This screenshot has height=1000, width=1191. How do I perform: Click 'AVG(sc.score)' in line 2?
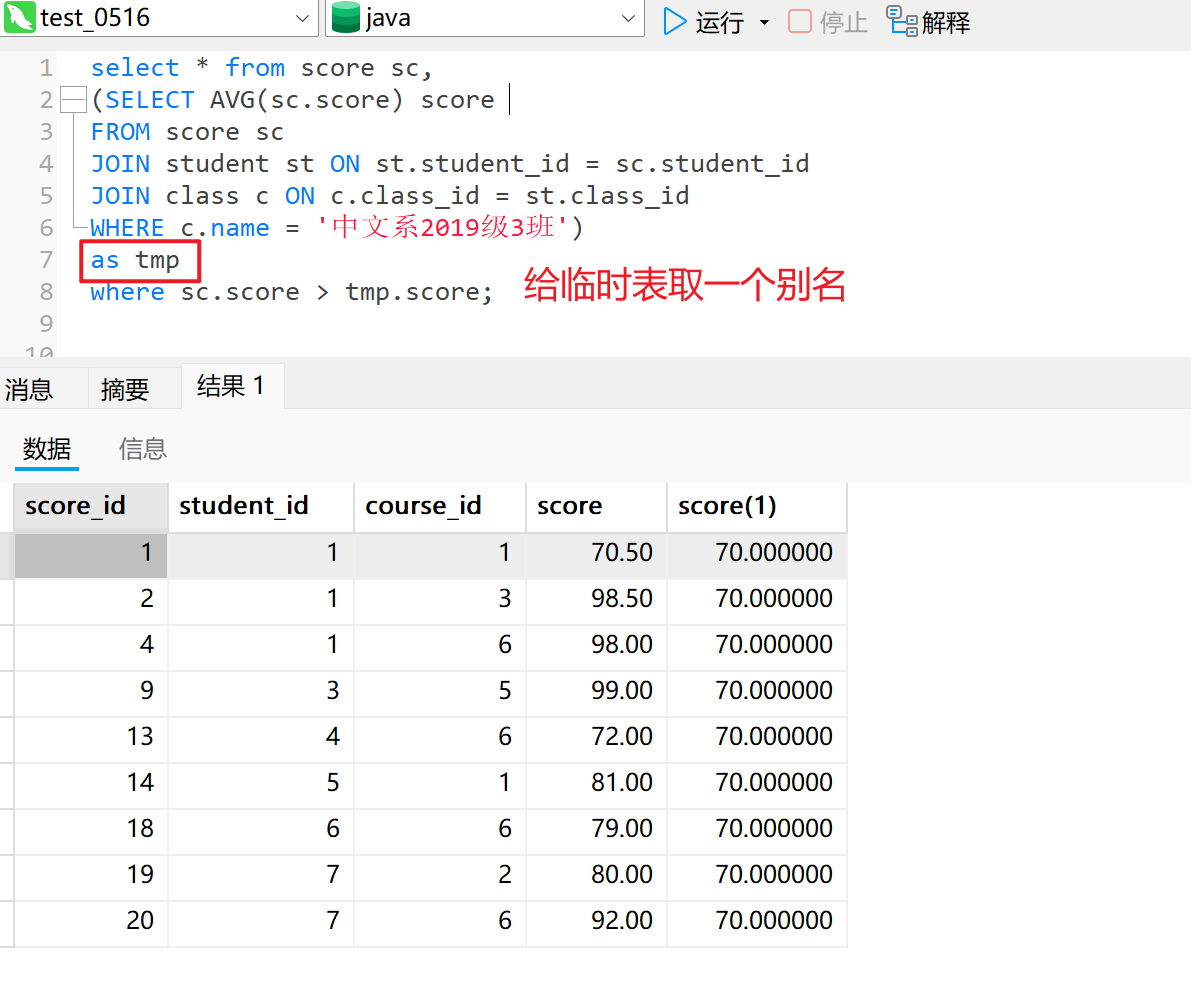pos(306,99)
